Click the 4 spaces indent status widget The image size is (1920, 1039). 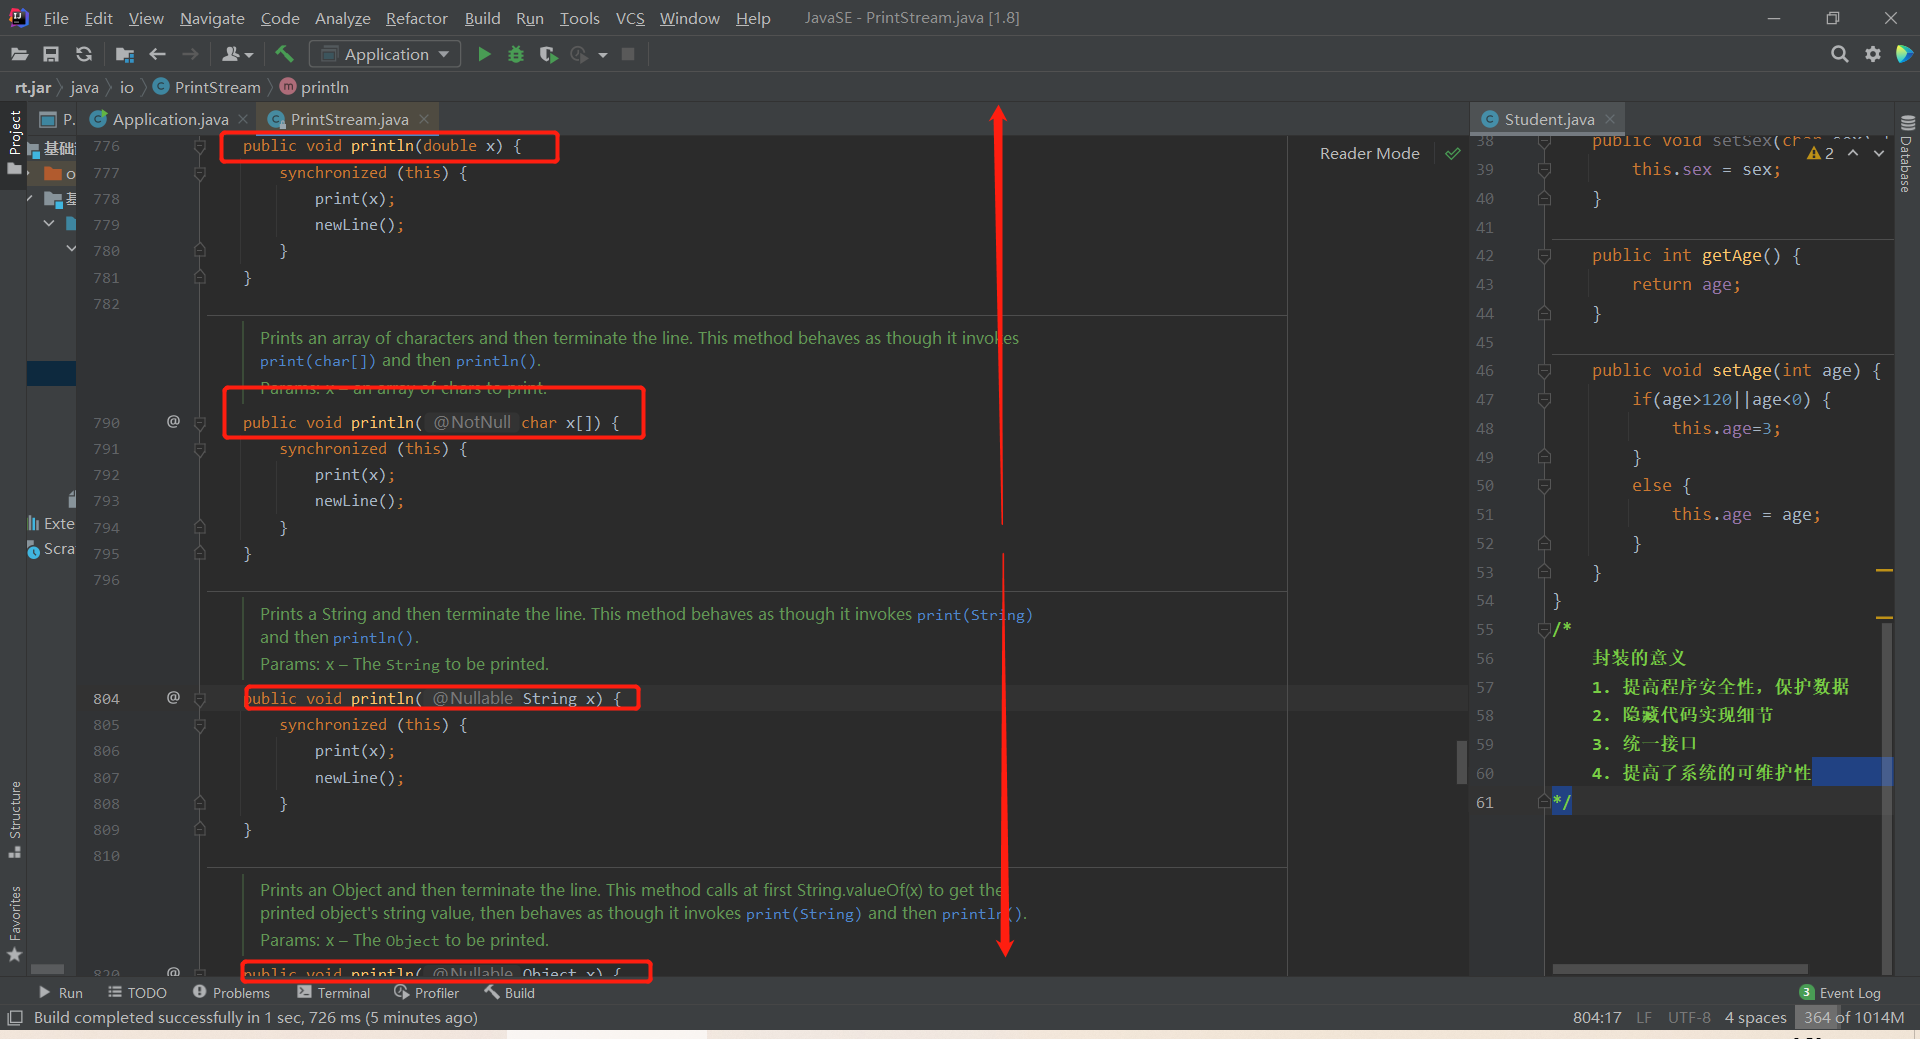(x=1755, y=1017)
